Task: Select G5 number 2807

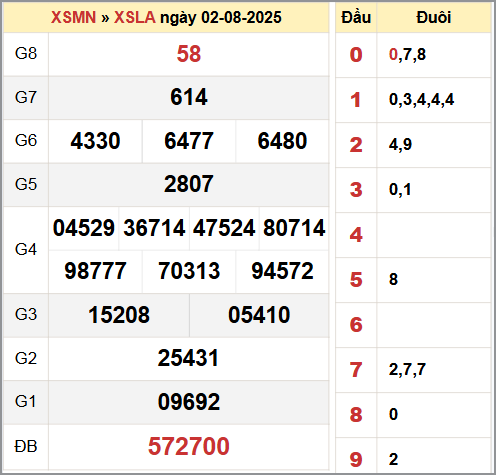Action: (189, 184)
